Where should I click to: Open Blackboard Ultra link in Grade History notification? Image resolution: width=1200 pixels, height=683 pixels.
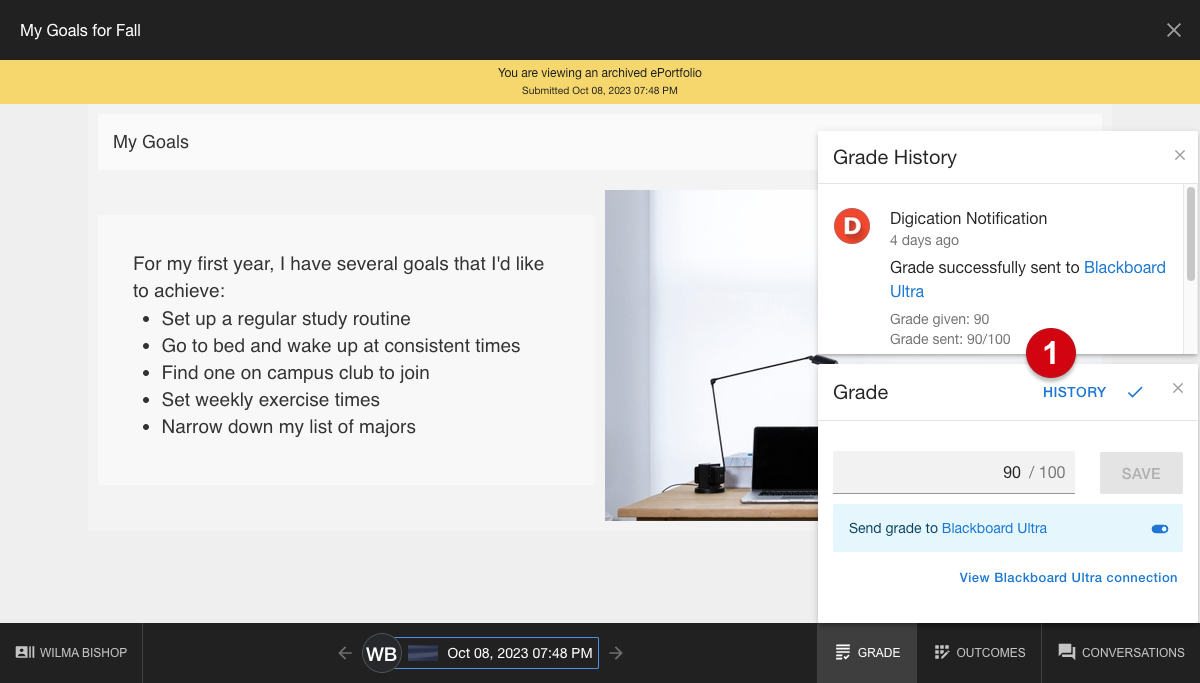[1028, 279]
